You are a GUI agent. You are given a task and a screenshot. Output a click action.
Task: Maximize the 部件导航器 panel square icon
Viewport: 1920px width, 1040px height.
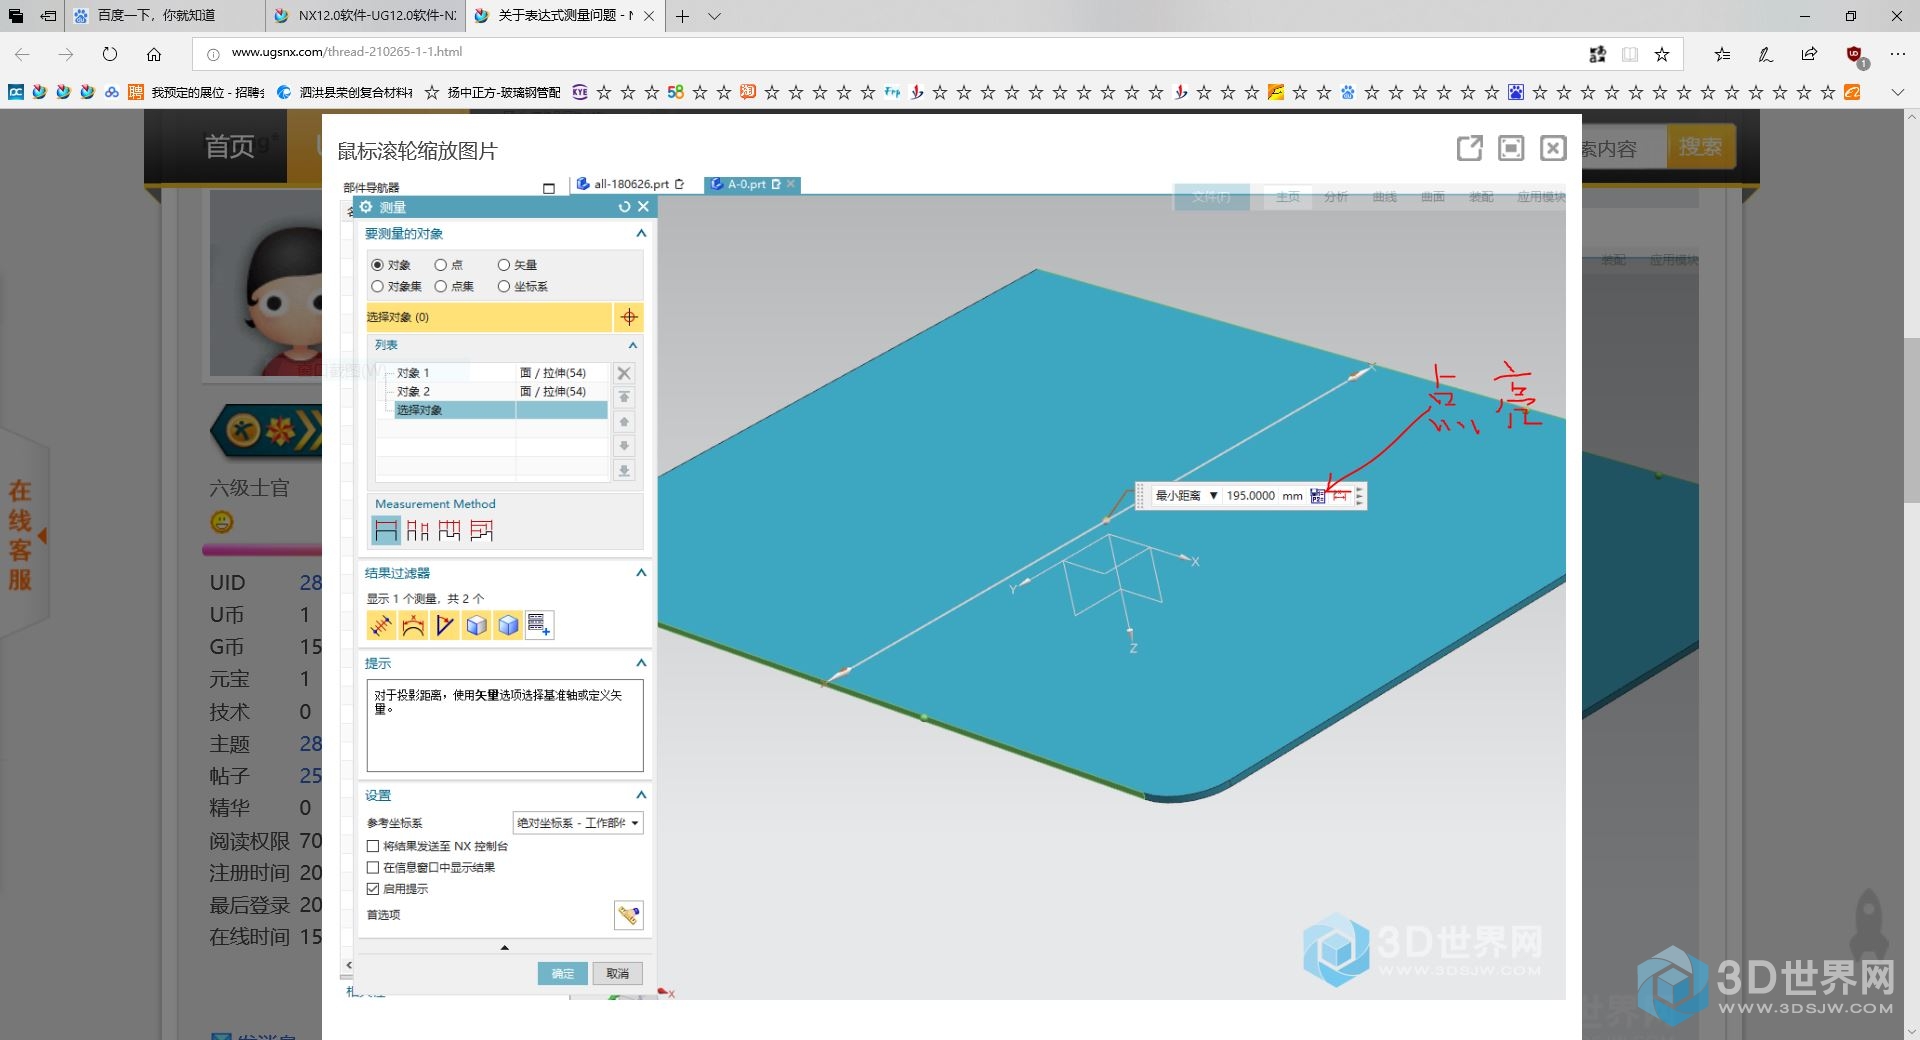point(548,188)
